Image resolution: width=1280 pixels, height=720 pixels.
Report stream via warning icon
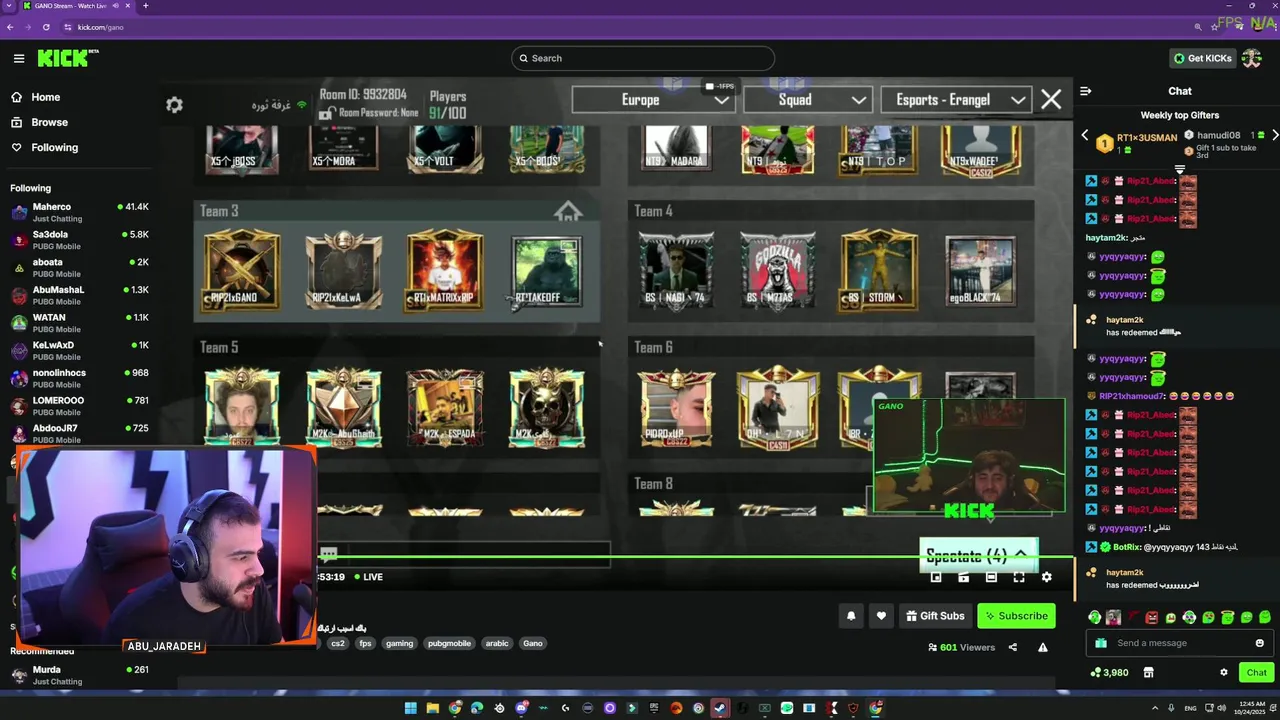[x=1042, y=647]
